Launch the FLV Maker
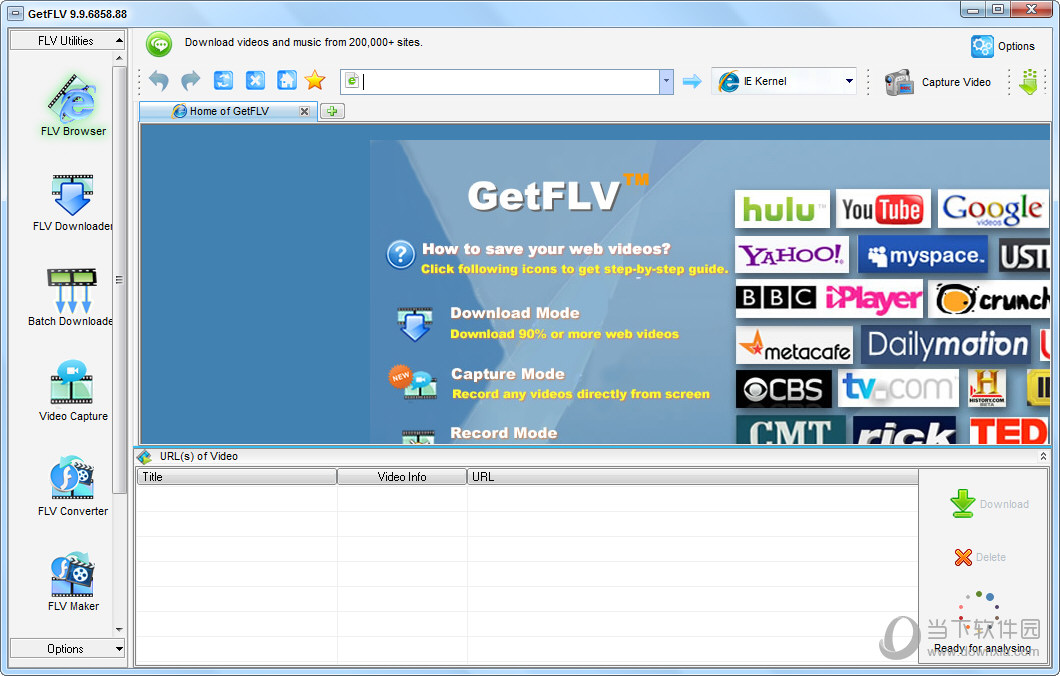 point(73,581)
